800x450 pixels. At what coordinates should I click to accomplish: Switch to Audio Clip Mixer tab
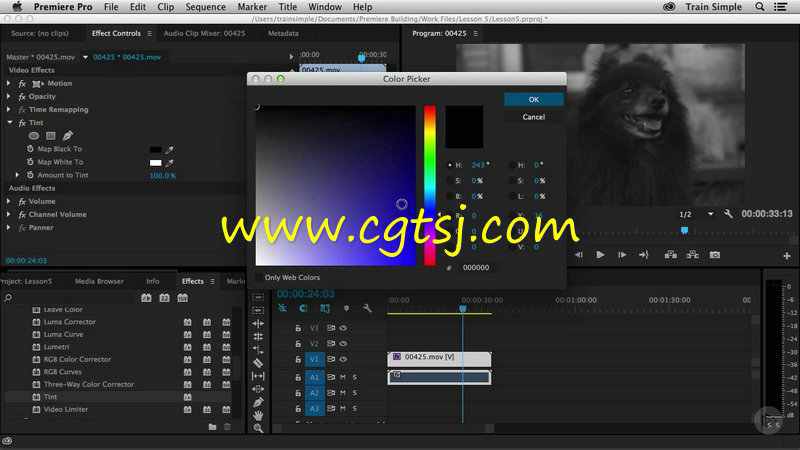[204, 33]
